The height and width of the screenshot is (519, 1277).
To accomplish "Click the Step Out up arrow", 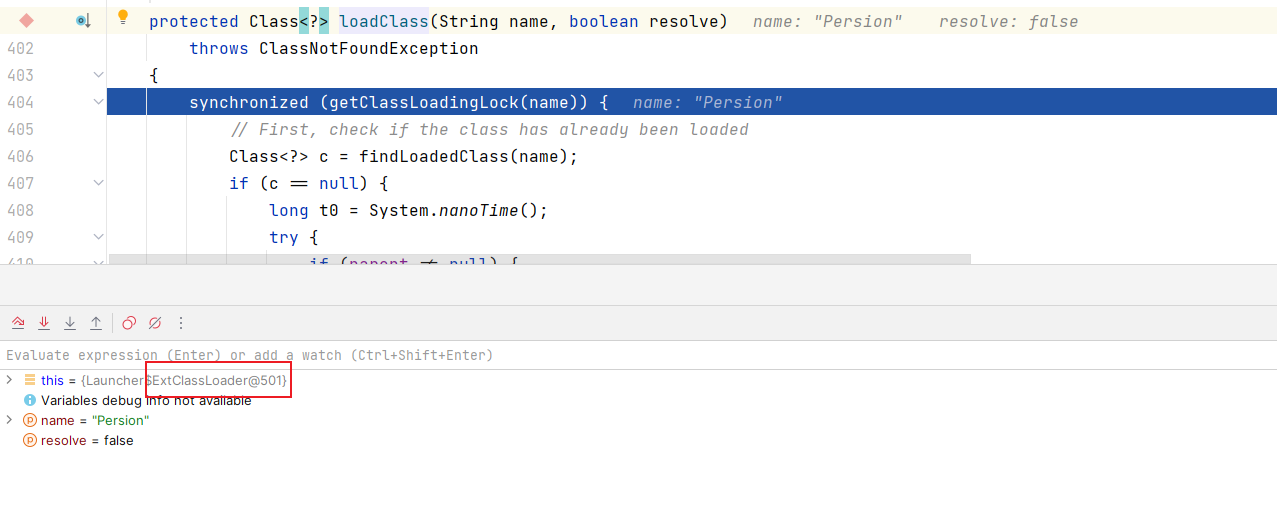I will pyautogui.click(x=96, y=323).
